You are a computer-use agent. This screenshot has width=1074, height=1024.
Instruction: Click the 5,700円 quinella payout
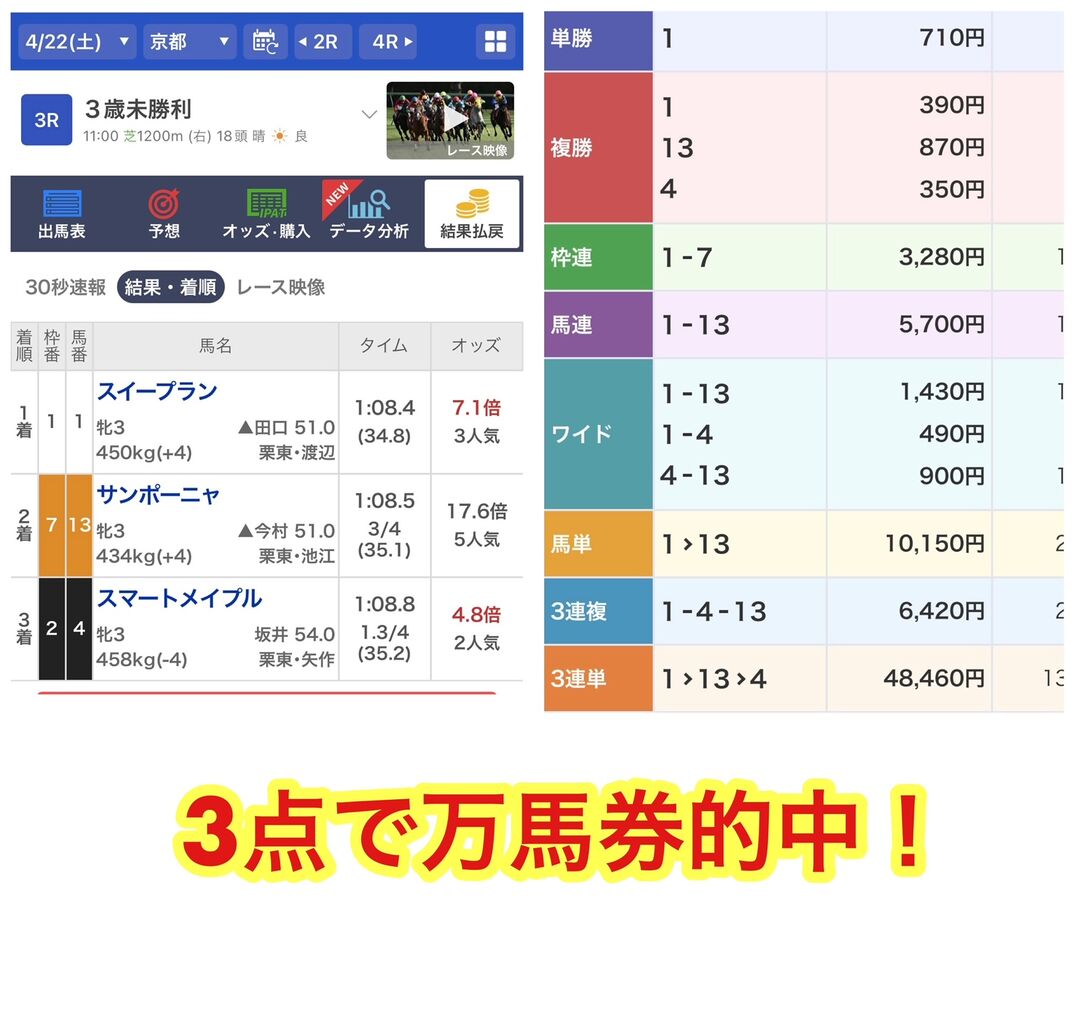coord(942,325)
